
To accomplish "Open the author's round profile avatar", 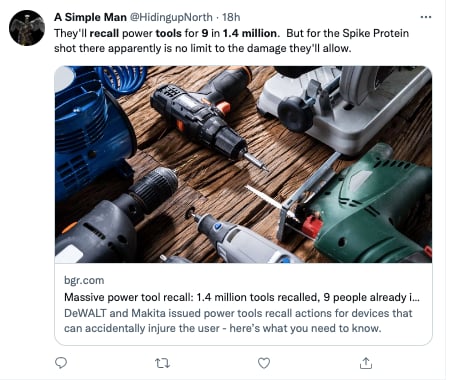I will click(x=27, y=28).
